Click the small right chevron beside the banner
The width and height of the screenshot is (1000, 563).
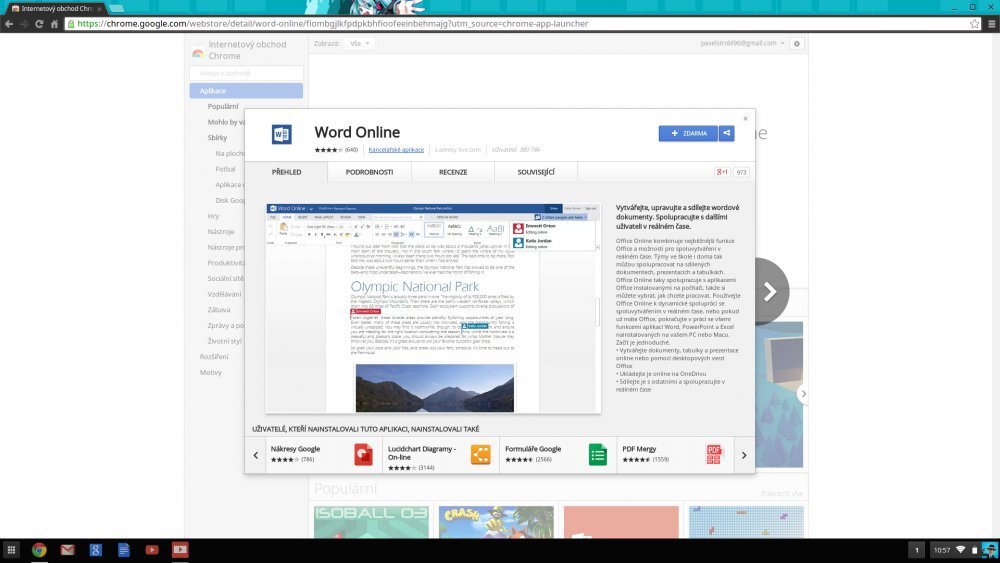[x=803, y=394]
